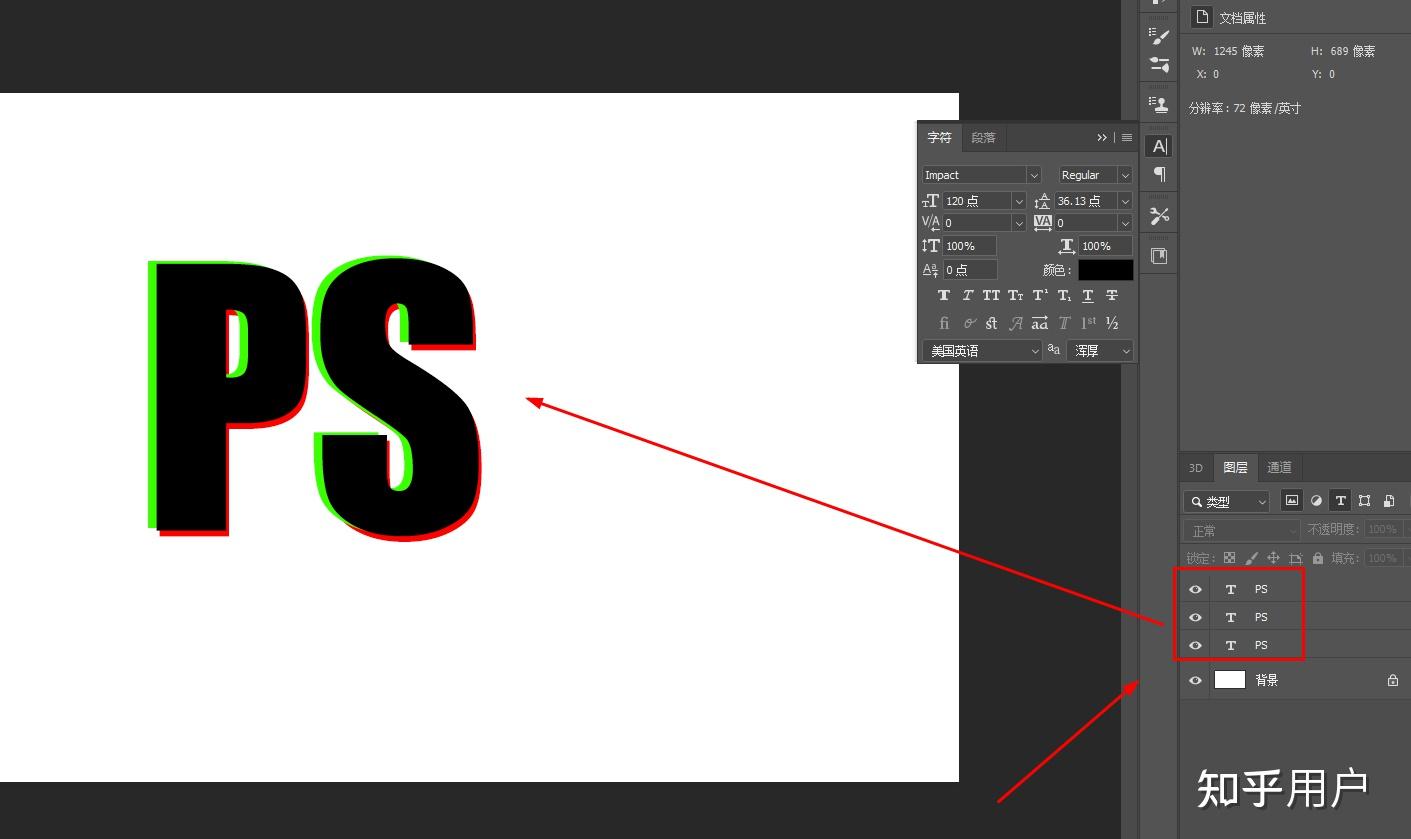Image resolution: width=1411 pixels, height=839 pixels.
Task: Click the baseline shift 0 点 field
Action: (x=969, y=270)
